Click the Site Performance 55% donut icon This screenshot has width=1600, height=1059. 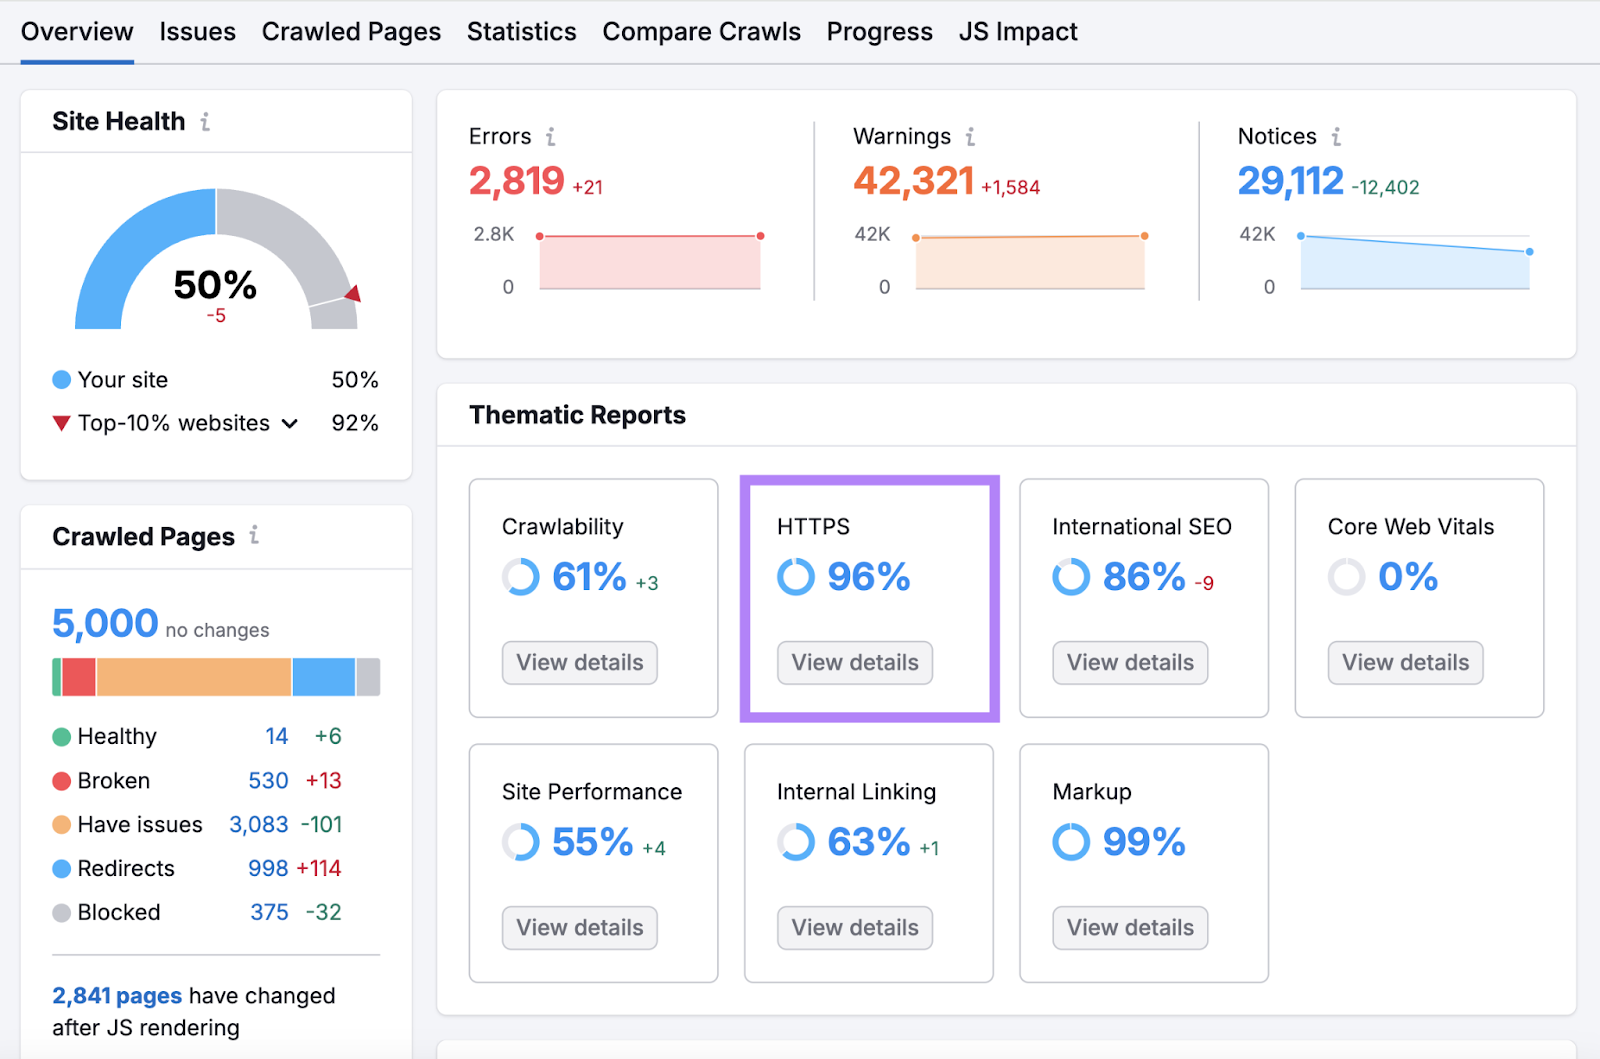click(521, 842)
